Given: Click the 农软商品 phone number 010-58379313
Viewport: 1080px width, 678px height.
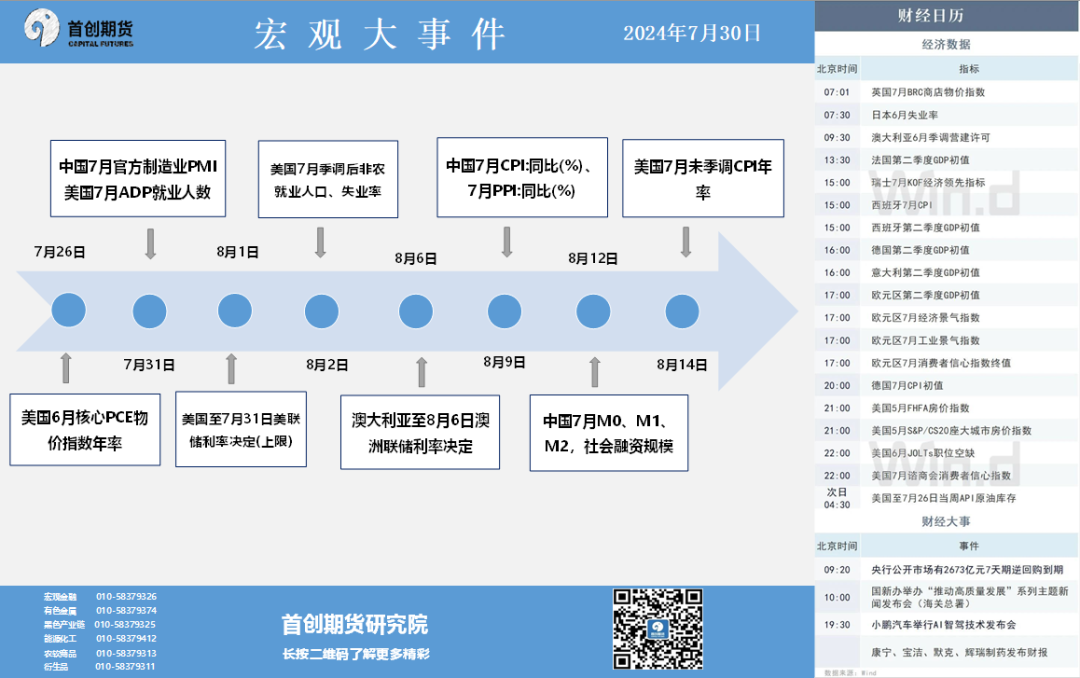Looking at the screenshot, I should pyautogui.click(x=126, y=653).
